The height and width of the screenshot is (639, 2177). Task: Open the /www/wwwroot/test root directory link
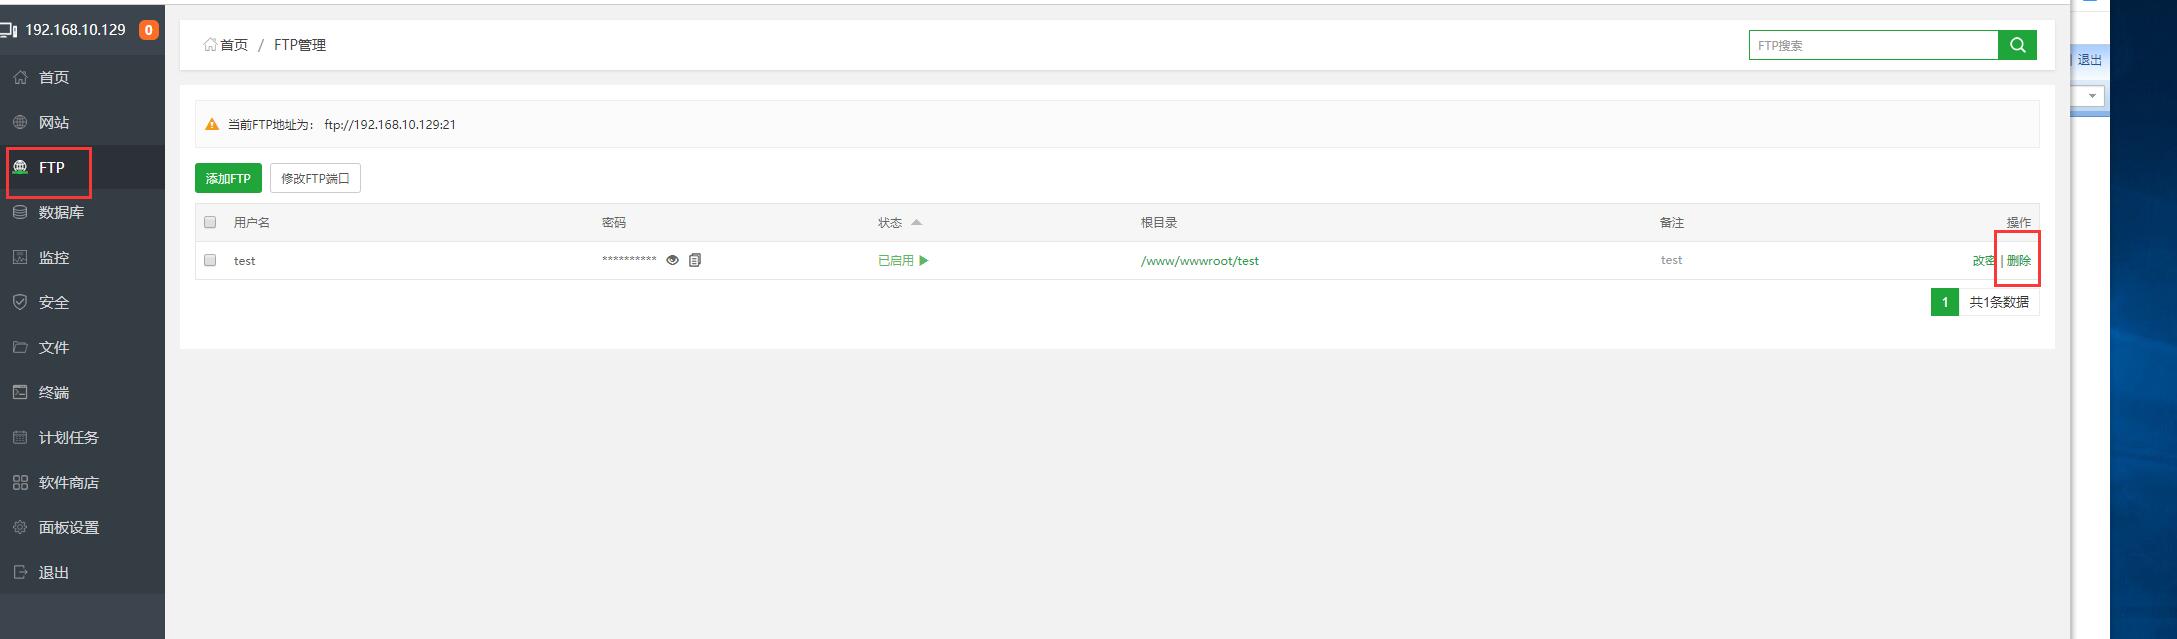click(x=1200, y=260)
